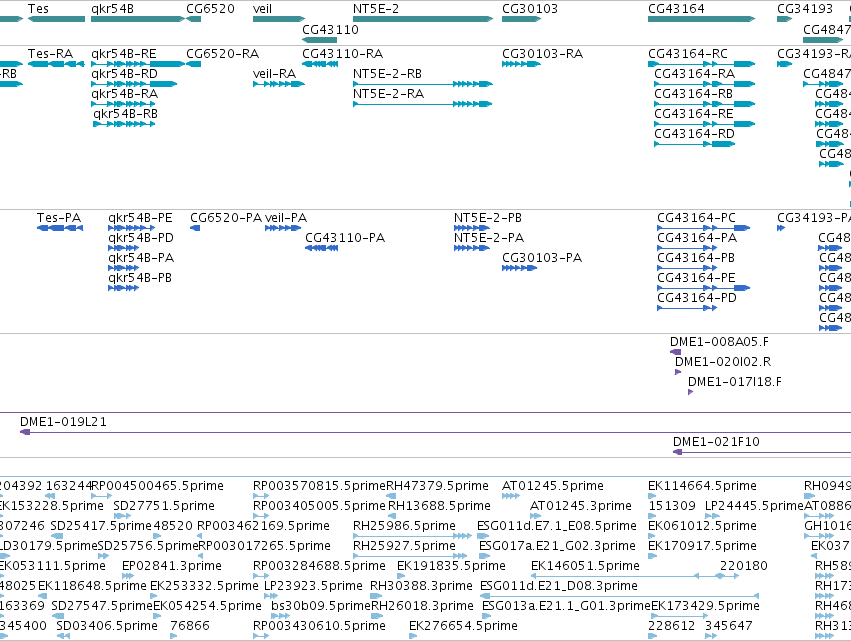Select EST ESG011d.E7.1_E08.5prime
The width and height of the screenshot is (851, 641).
click(483, 536)
